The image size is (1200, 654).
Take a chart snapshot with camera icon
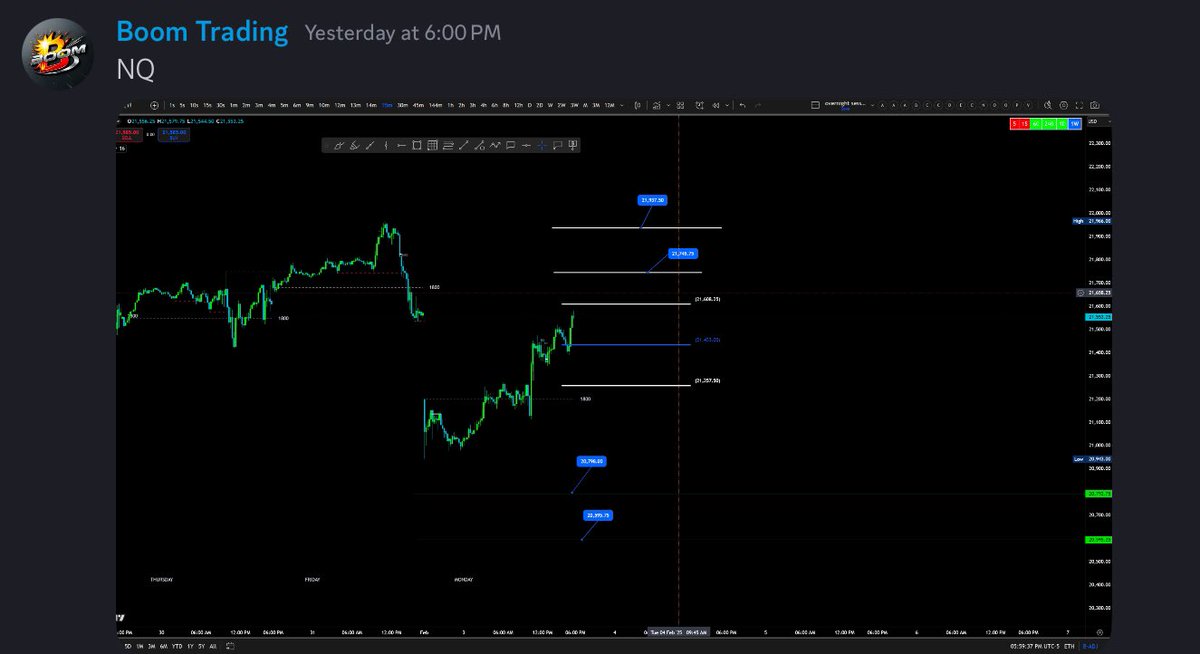coord(1094,104)
